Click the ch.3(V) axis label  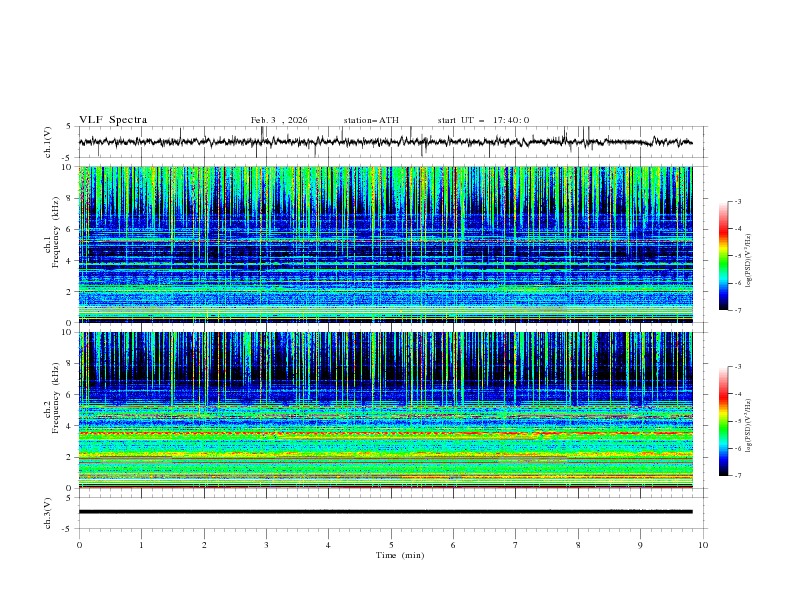click(x=48, y=512)
